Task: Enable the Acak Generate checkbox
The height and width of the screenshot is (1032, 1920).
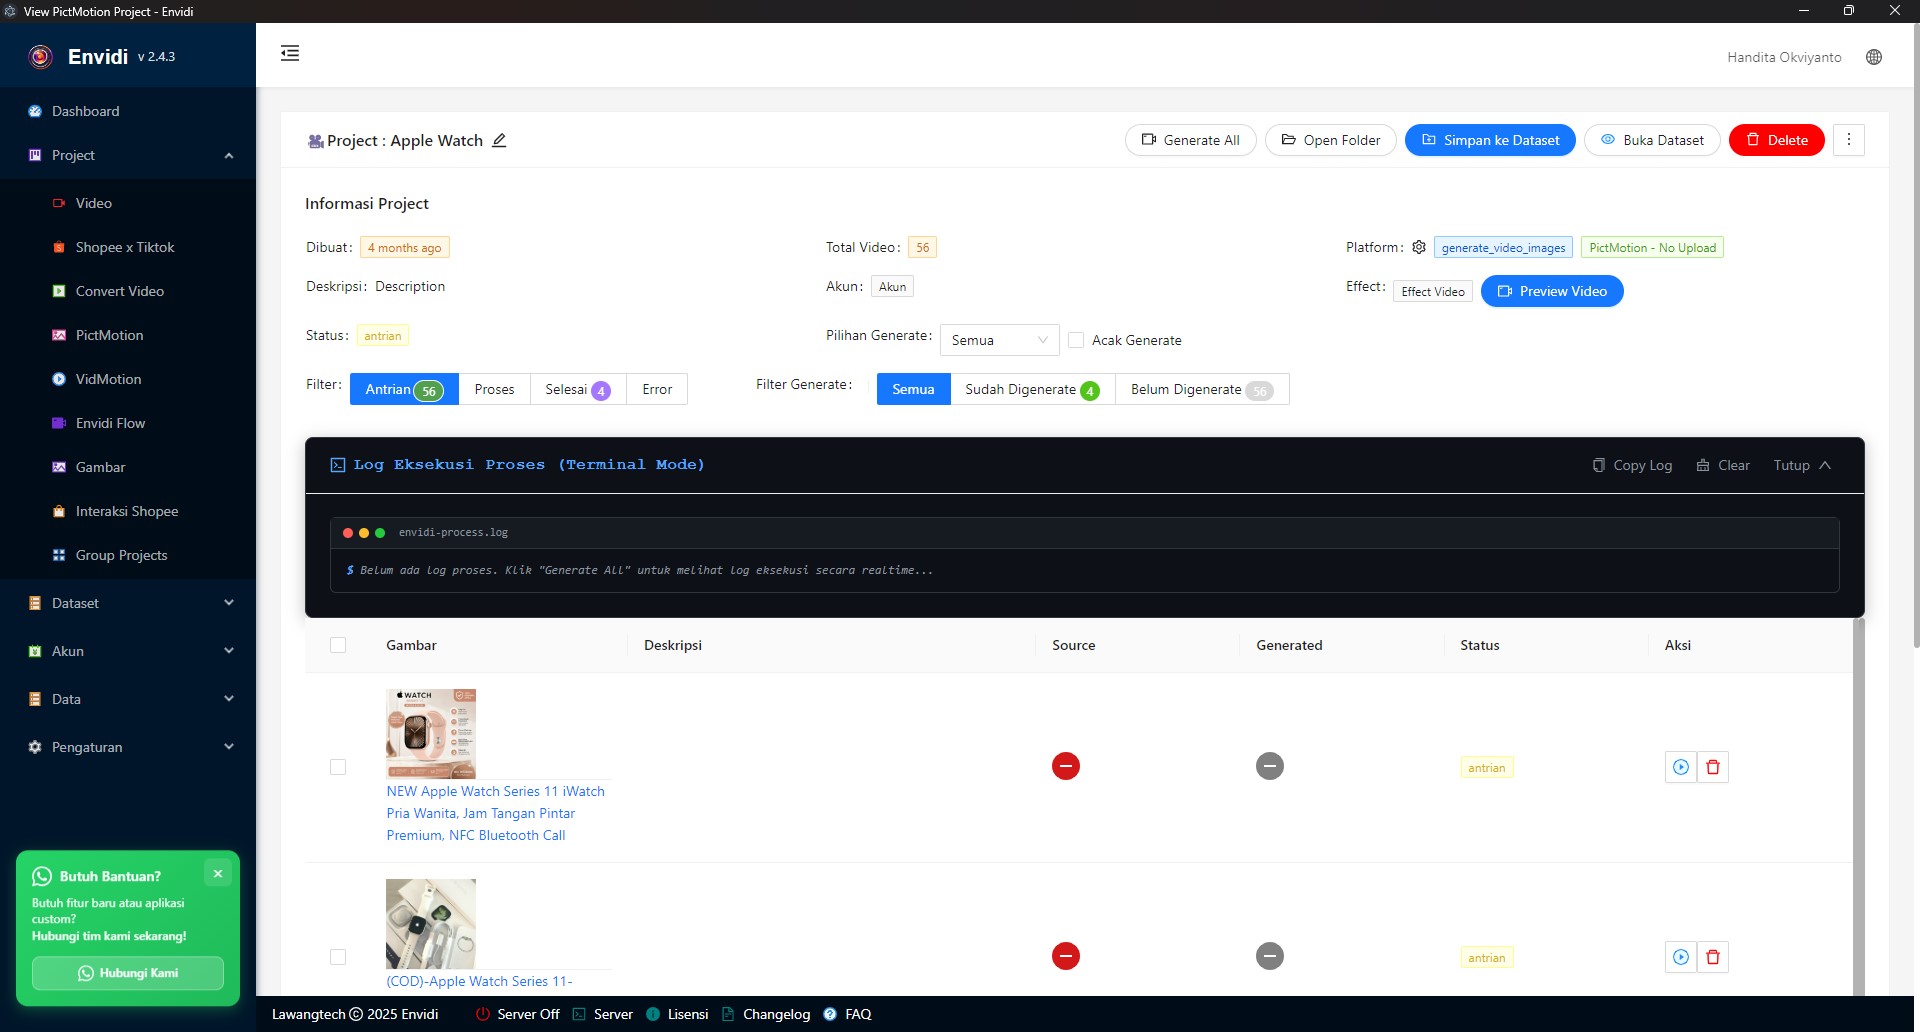Action: coord(1076,340)
